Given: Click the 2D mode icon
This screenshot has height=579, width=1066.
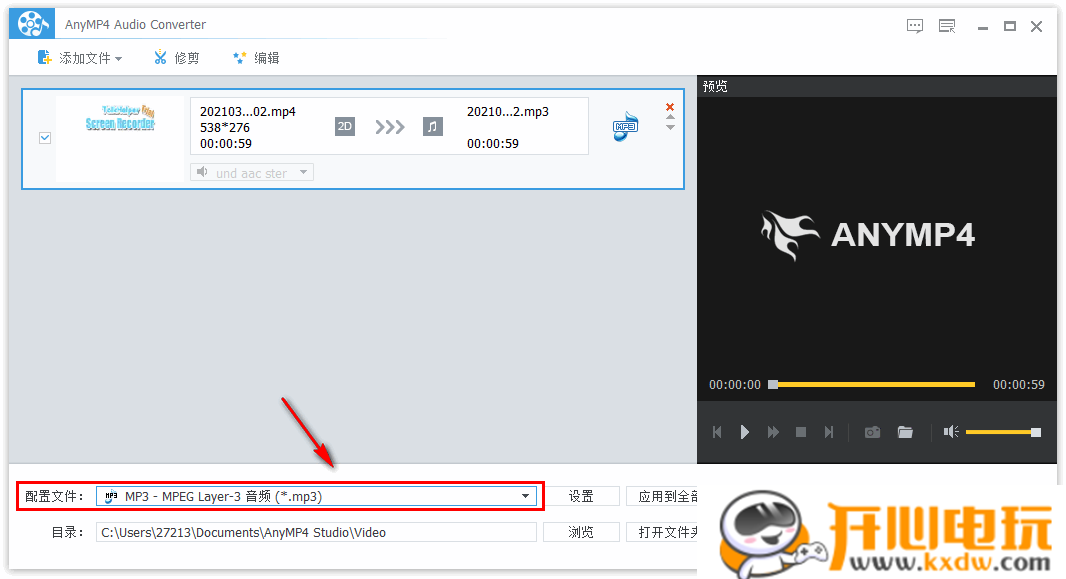Looking at the screenshot, I should tap(345, 126).
